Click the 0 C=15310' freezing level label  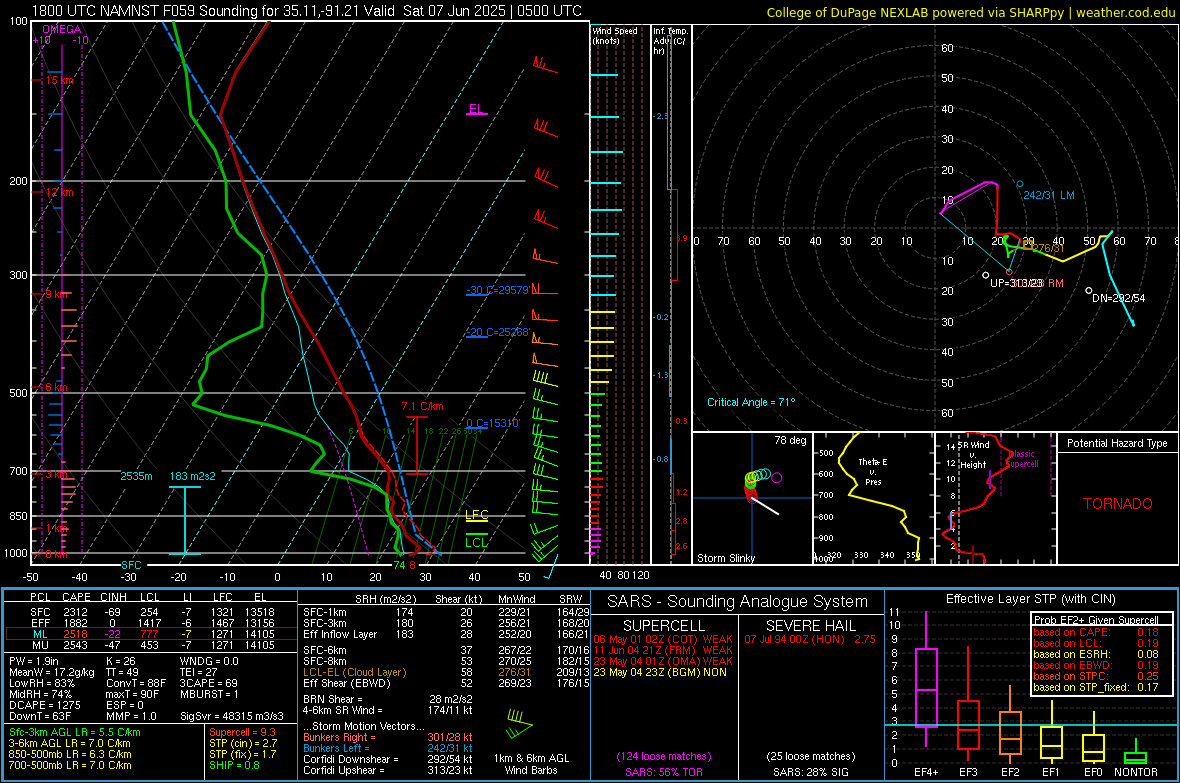pos(492,423)
